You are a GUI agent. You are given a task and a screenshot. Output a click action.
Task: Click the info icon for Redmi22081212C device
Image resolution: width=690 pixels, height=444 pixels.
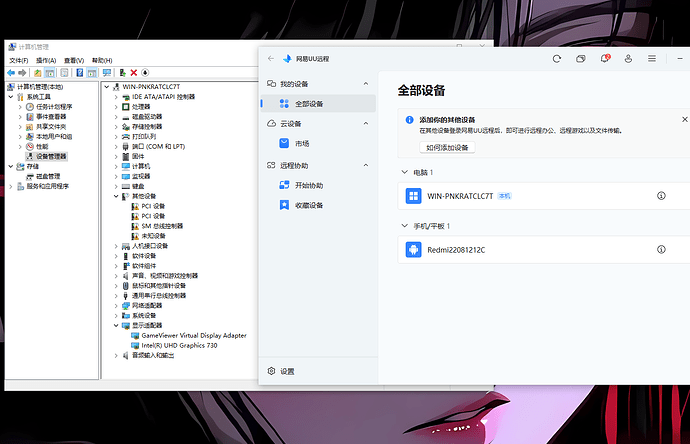click(661, 250)
